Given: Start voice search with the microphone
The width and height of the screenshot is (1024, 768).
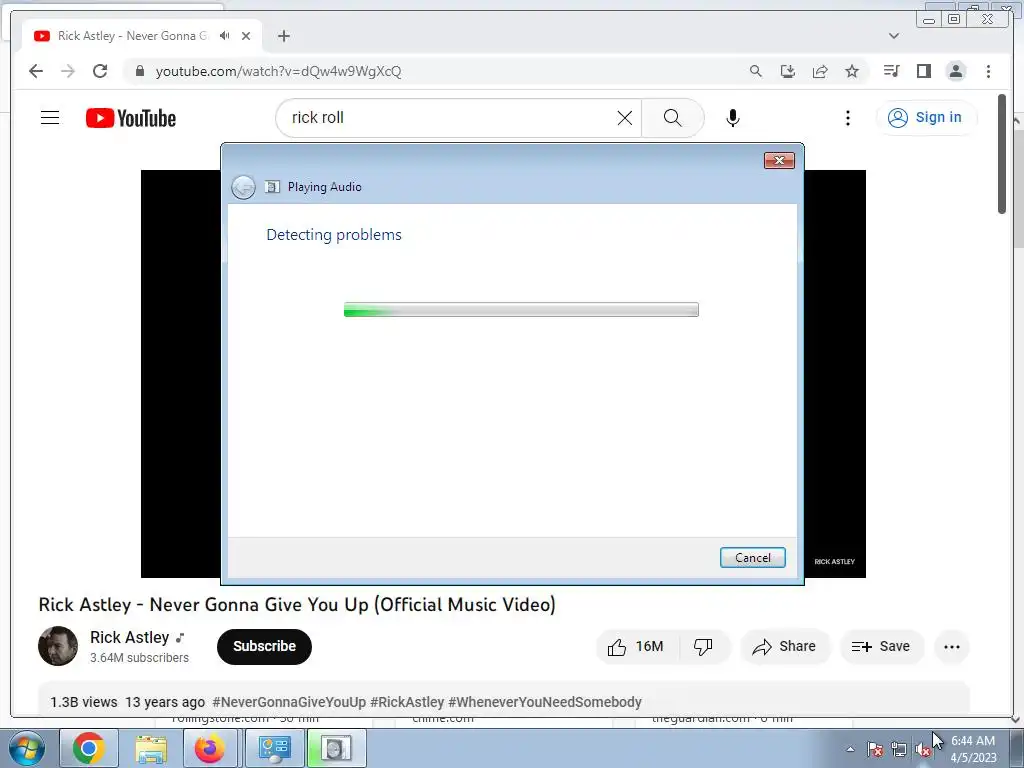Looking at the screenshot, I should (x=733, y=118).
